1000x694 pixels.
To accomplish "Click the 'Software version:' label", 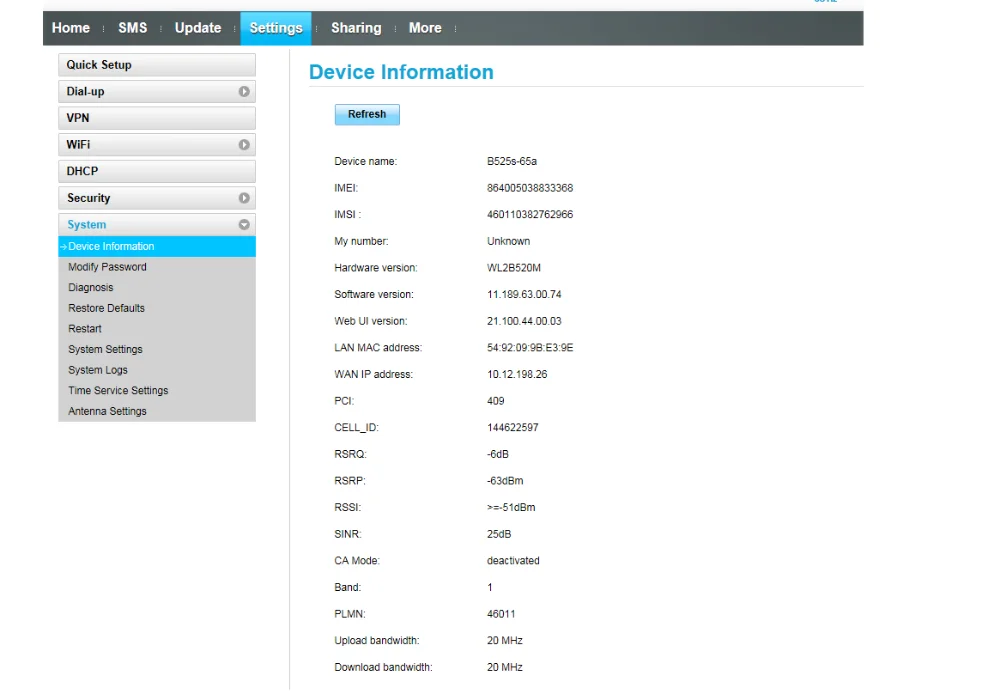I will pyautogui.click(x=374, y=295).
